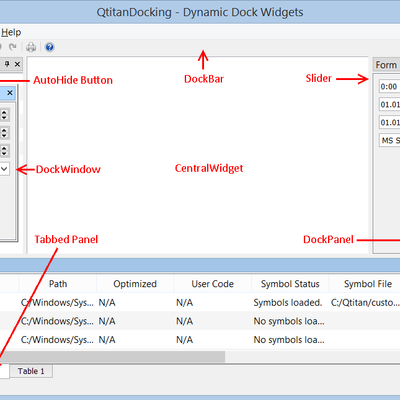
Task: Select Optimized N/A in Symbols loaded row
Action: pos(135,302)
